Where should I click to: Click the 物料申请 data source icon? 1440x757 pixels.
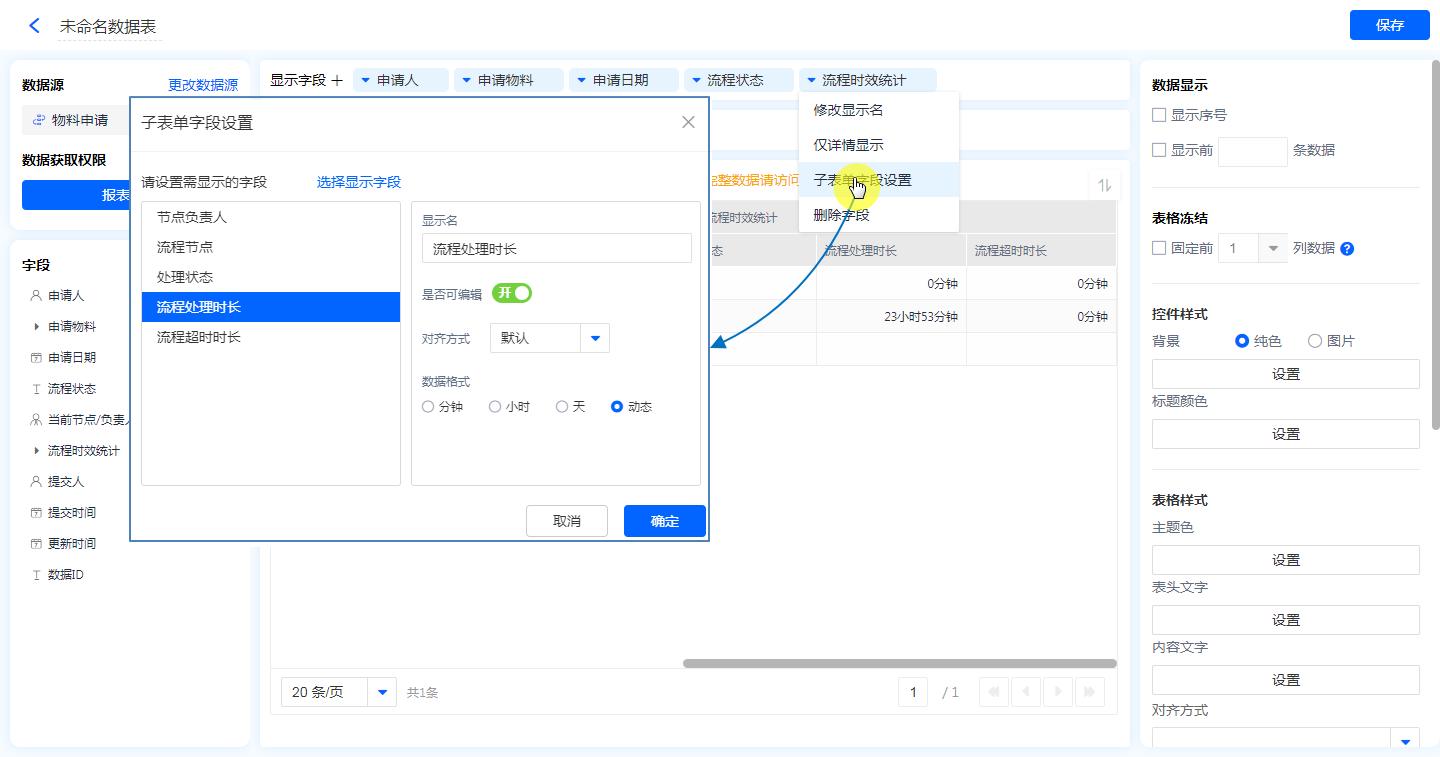click(x=39, y=120)
